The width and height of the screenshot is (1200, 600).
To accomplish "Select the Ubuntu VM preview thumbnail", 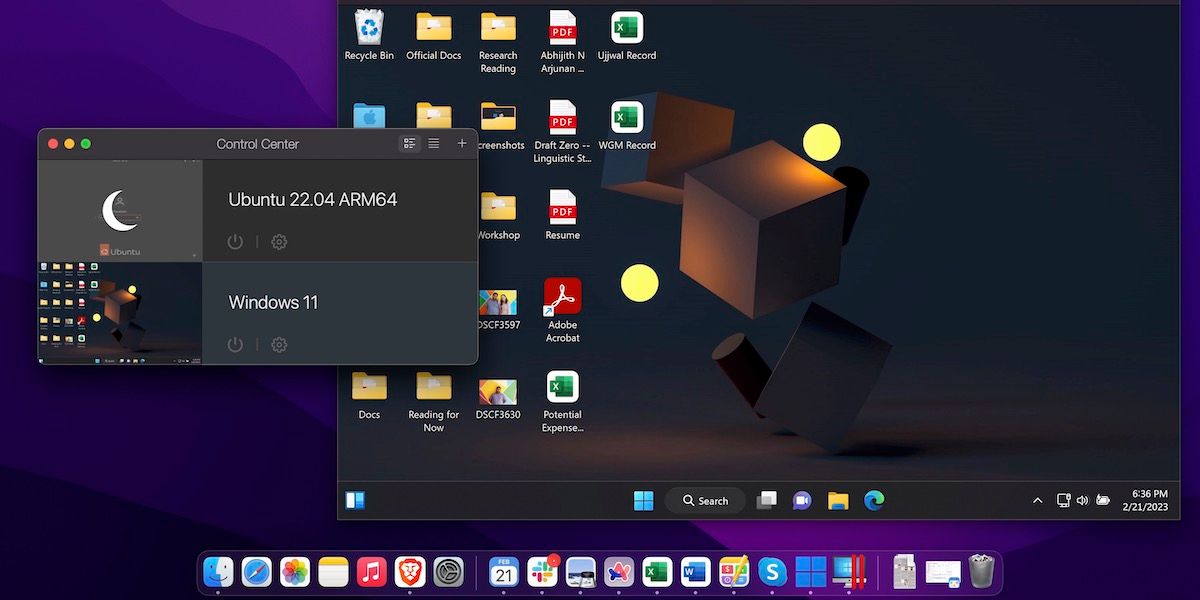I will click(x=120, y=211).
